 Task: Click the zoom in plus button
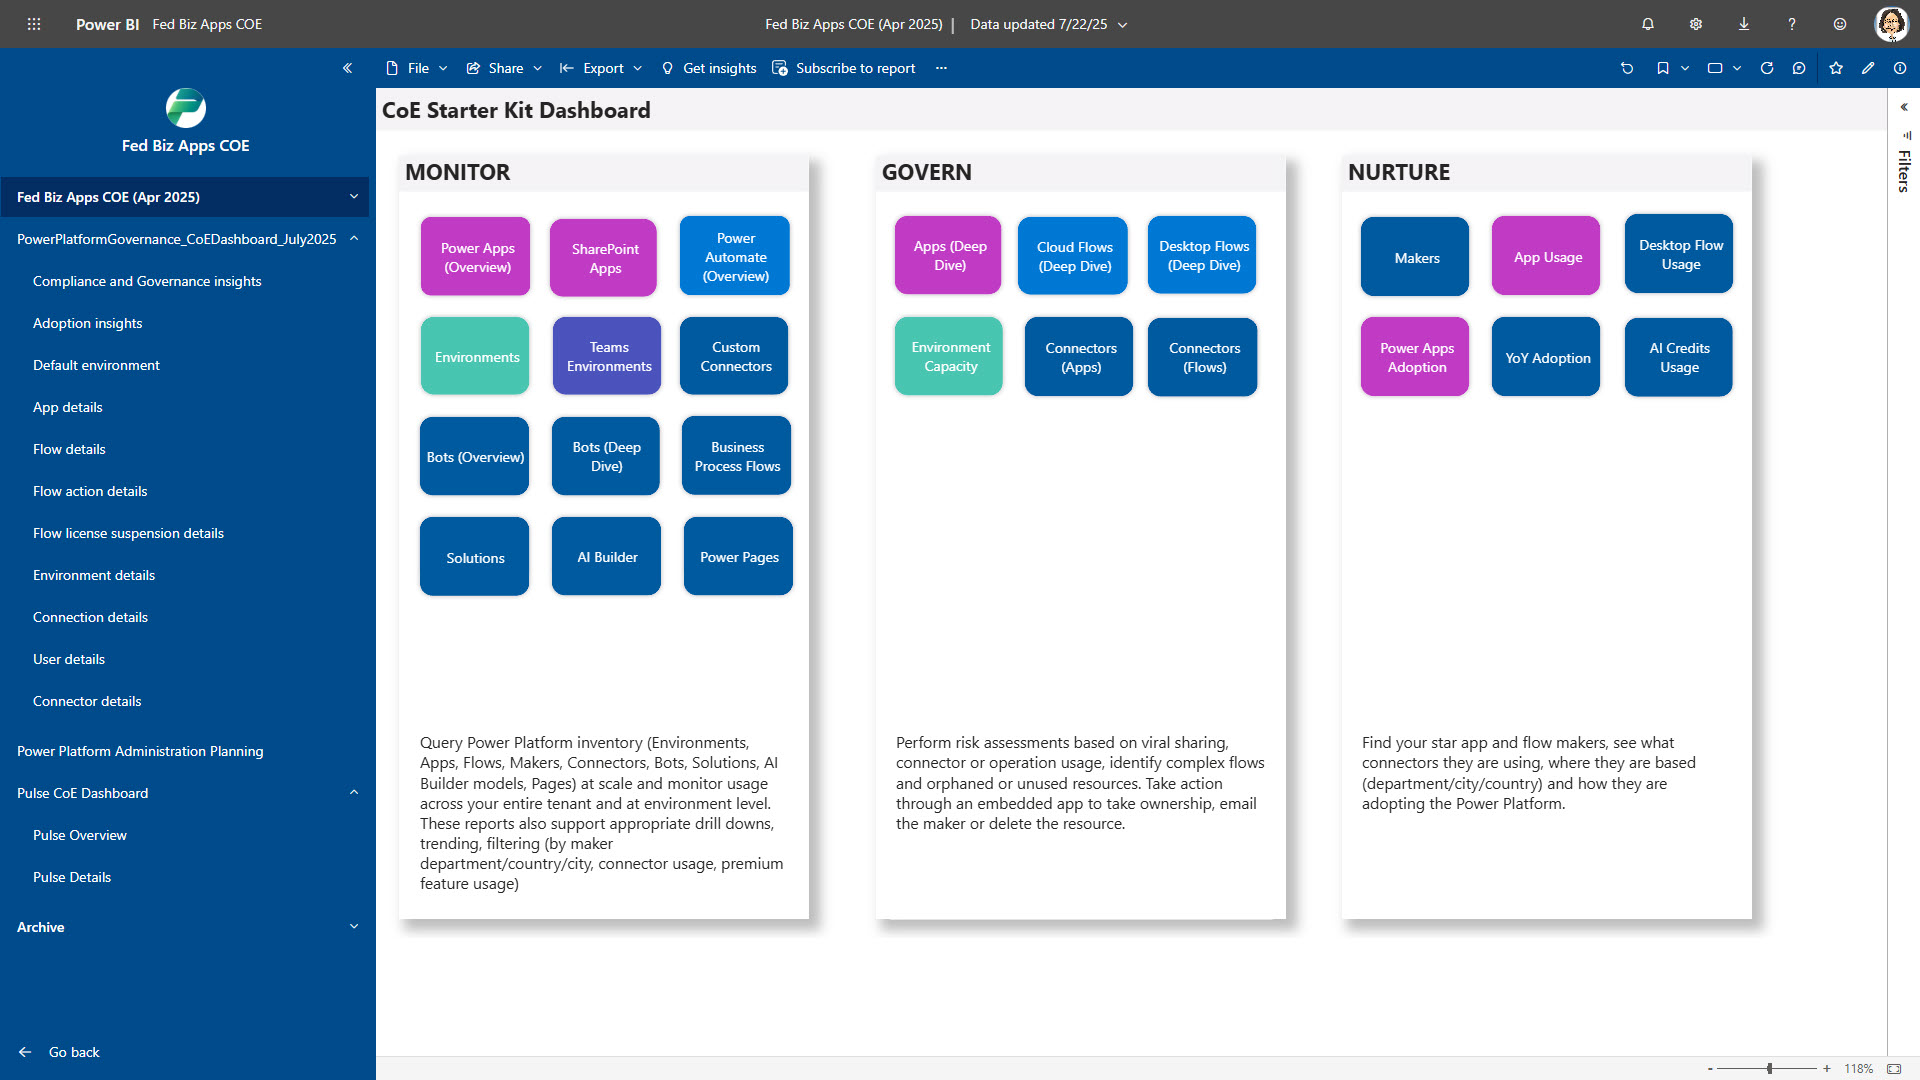[x=1827, y=1069]
